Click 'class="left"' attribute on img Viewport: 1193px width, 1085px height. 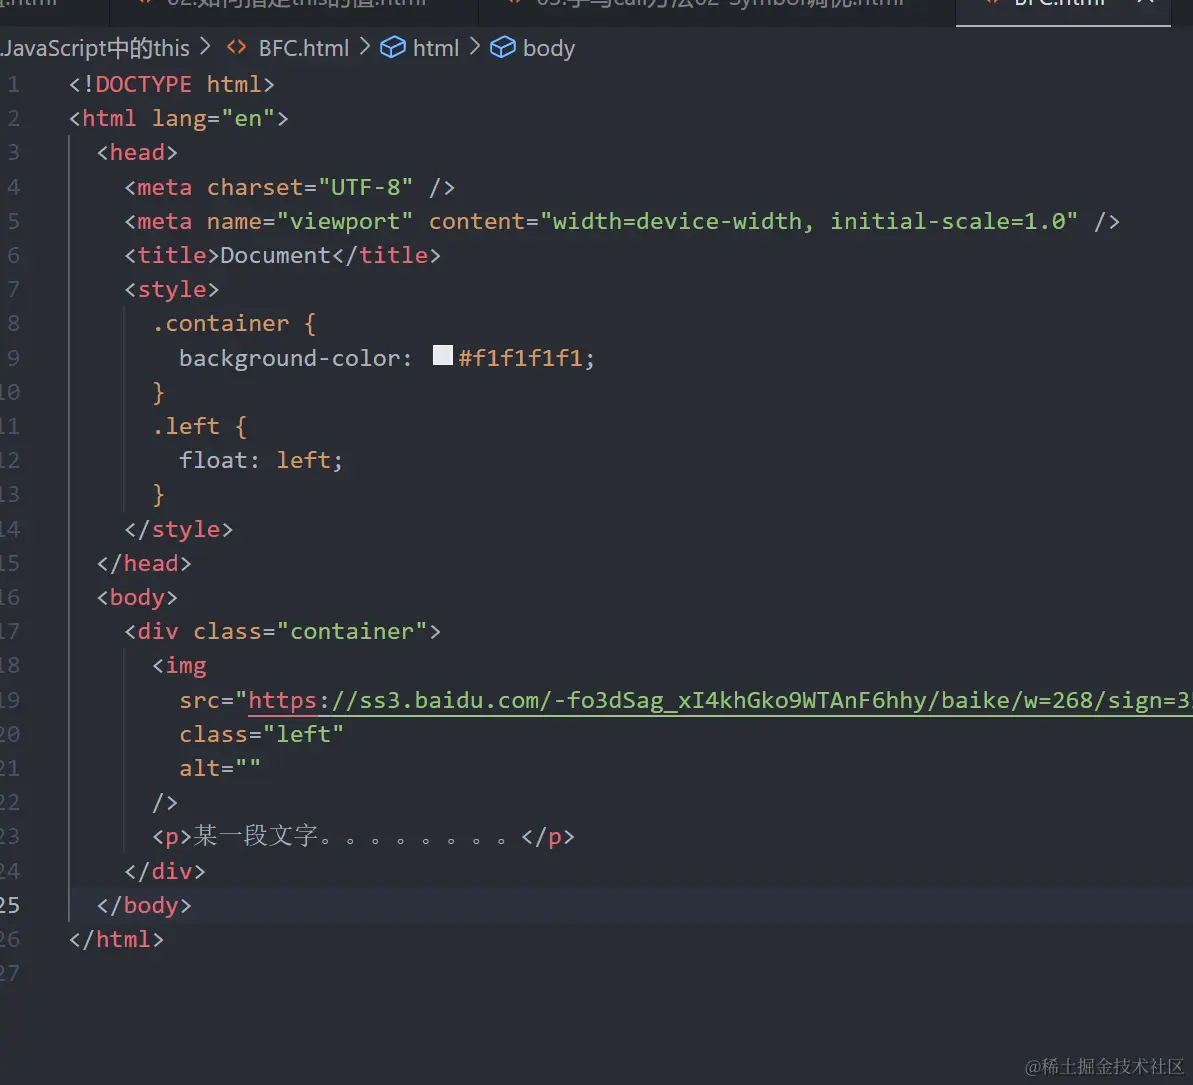[261, 733]
